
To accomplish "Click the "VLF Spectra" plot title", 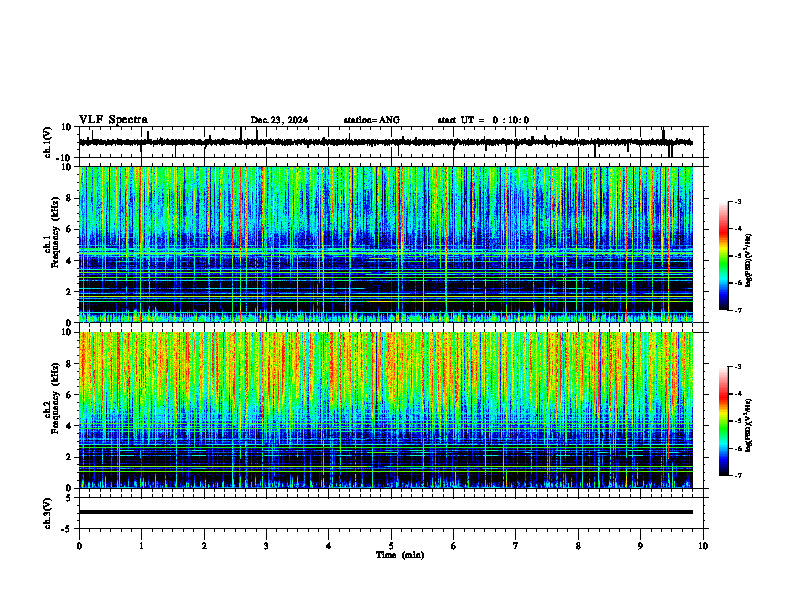I will click(113, 120).
